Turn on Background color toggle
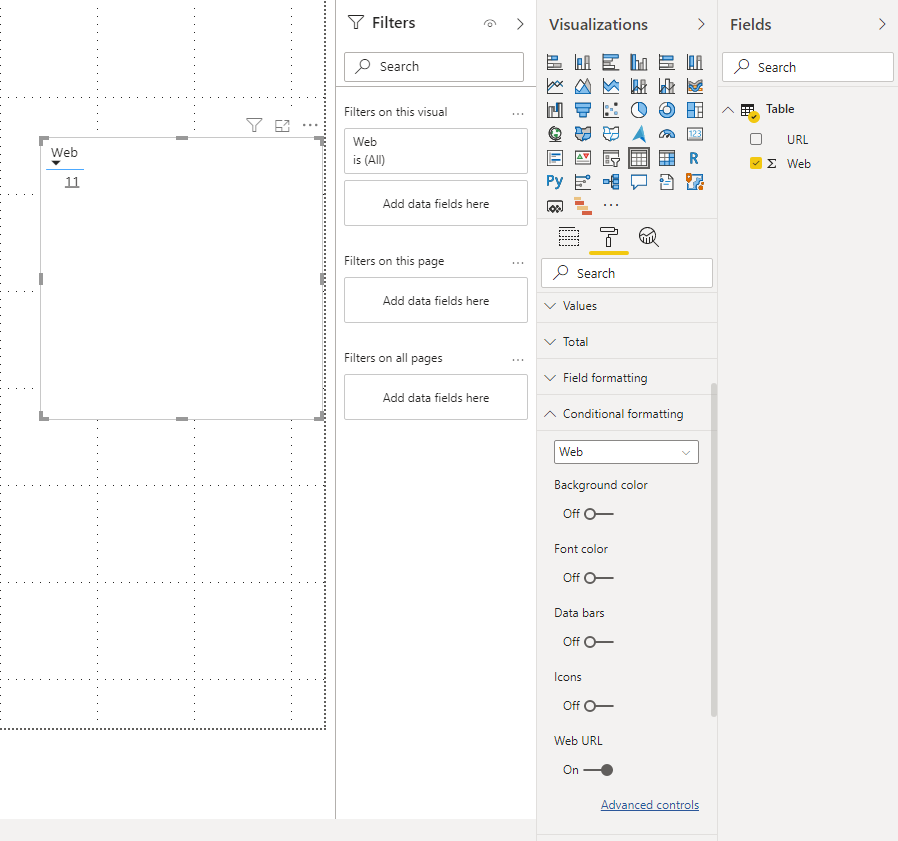The image size is (898, 841). coord(598,514)
